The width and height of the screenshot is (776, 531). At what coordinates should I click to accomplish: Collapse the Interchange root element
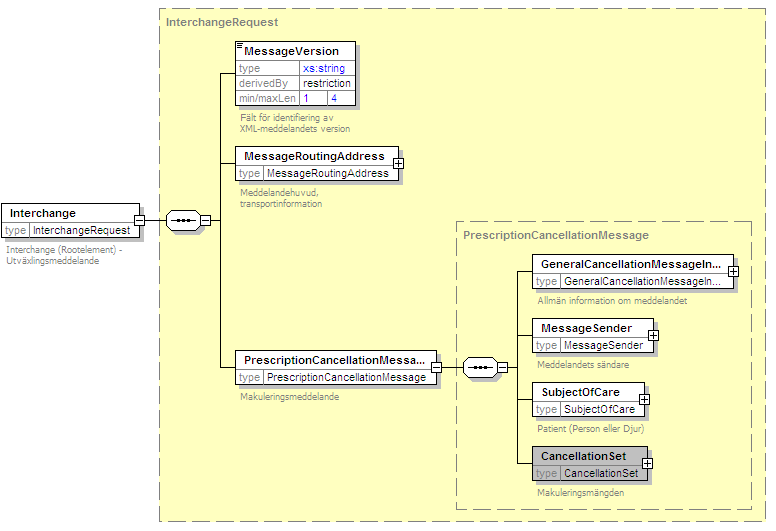pos(140,221)
